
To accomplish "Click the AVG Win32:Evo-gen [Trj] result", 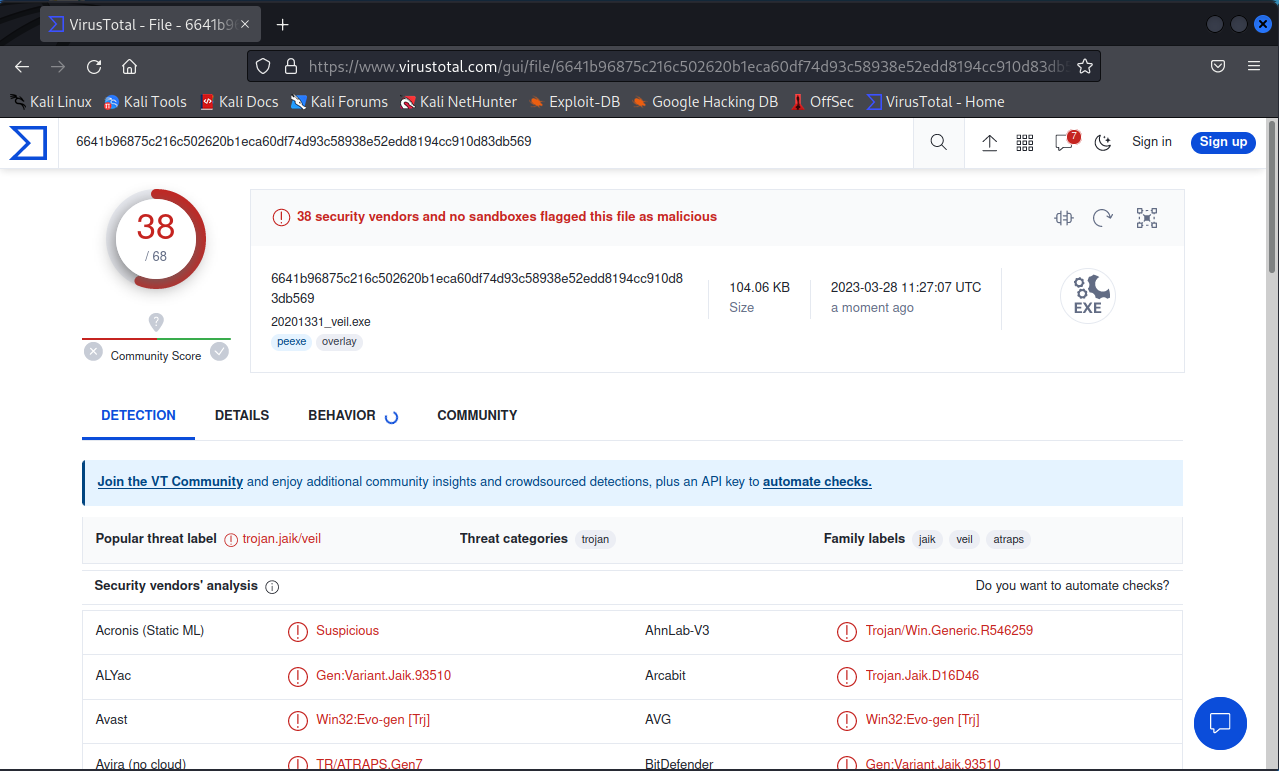I will (x=922, y=720).
